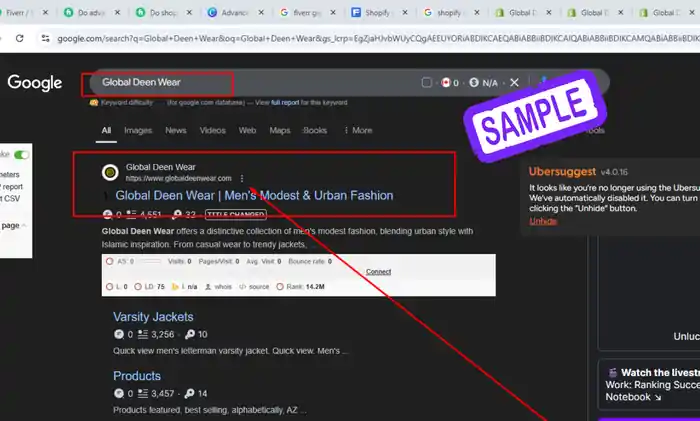Close the 'Advanc' tab
This screenshot has width=700, height=421.
pos(261,13)
